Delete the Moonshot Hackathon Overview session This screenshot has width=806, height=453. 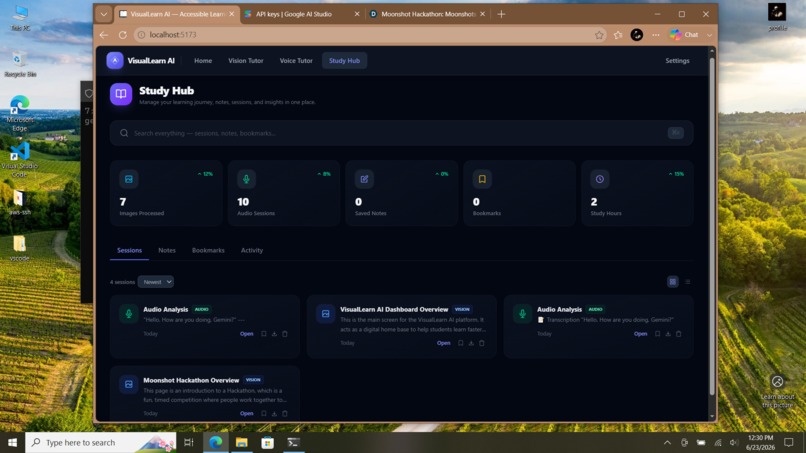(285, 413)
